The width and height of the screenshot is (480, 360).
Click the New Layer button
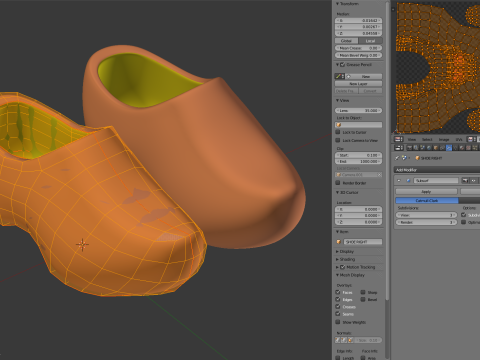pyautogui.click(x=359, y=84)
